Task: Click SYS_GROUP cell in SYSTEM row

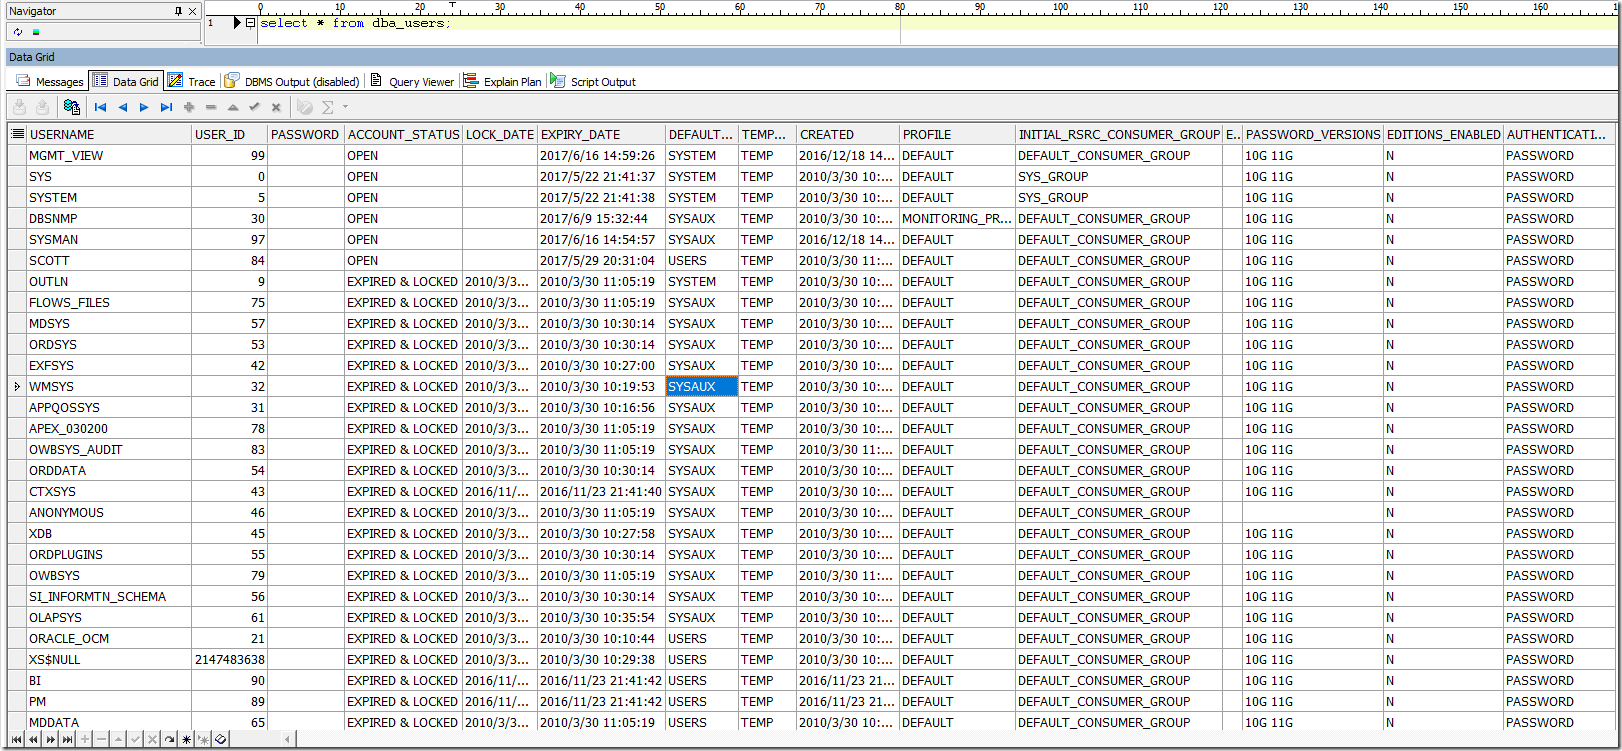Action: tap(1119, 197)
